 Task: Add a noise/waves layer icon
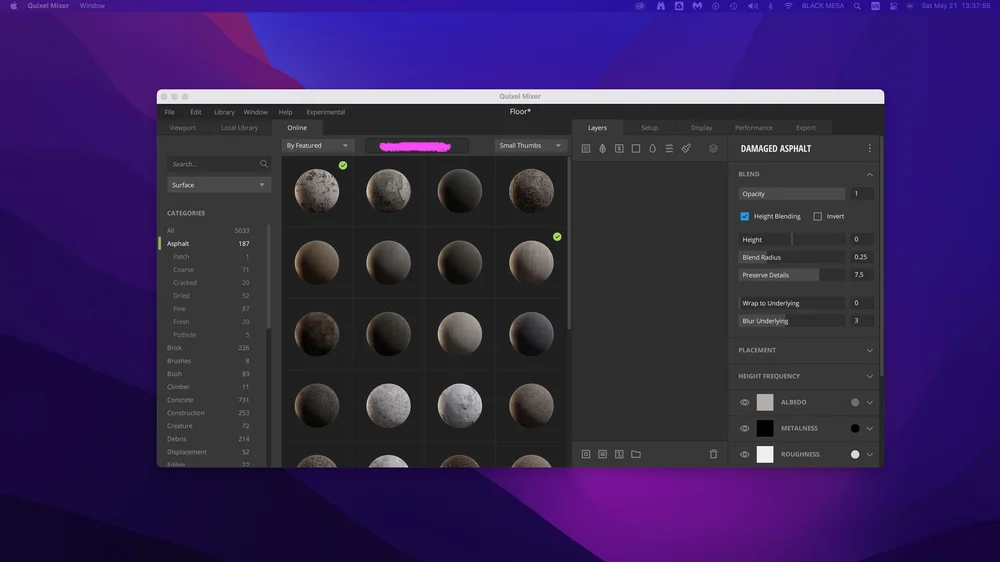point(669,149)
